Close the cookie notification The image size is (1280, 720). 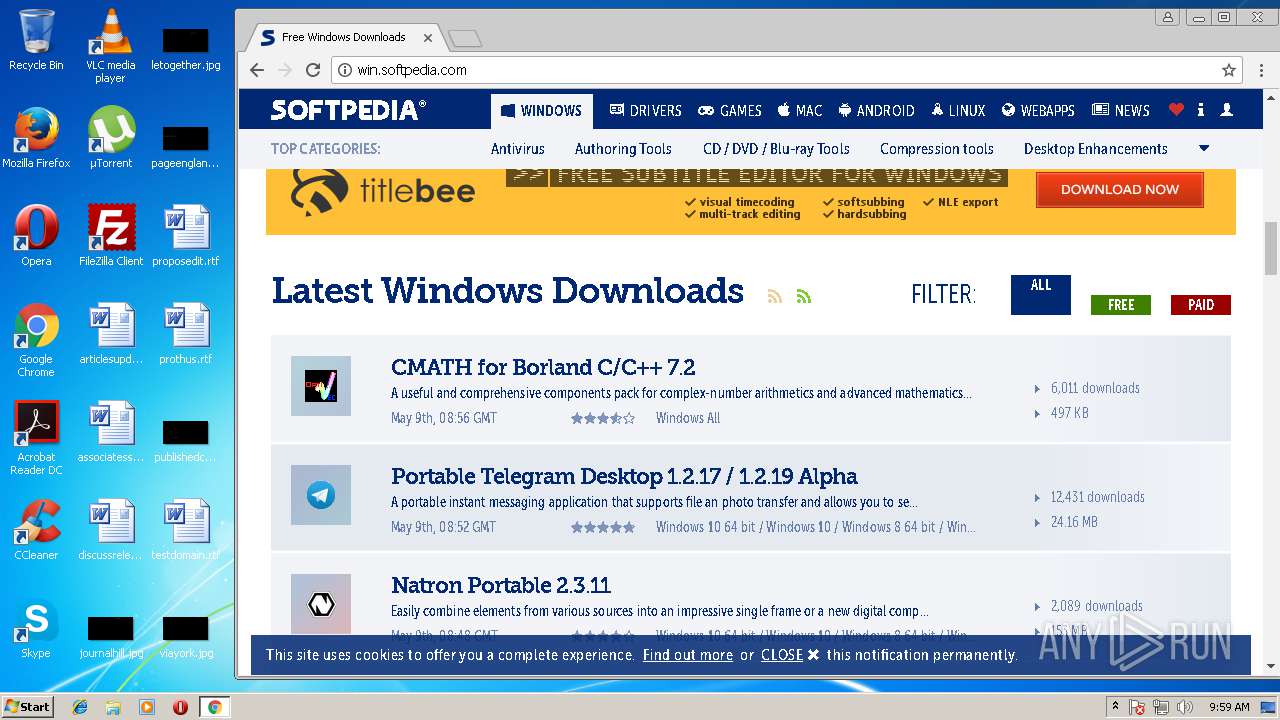click(790, 655)
